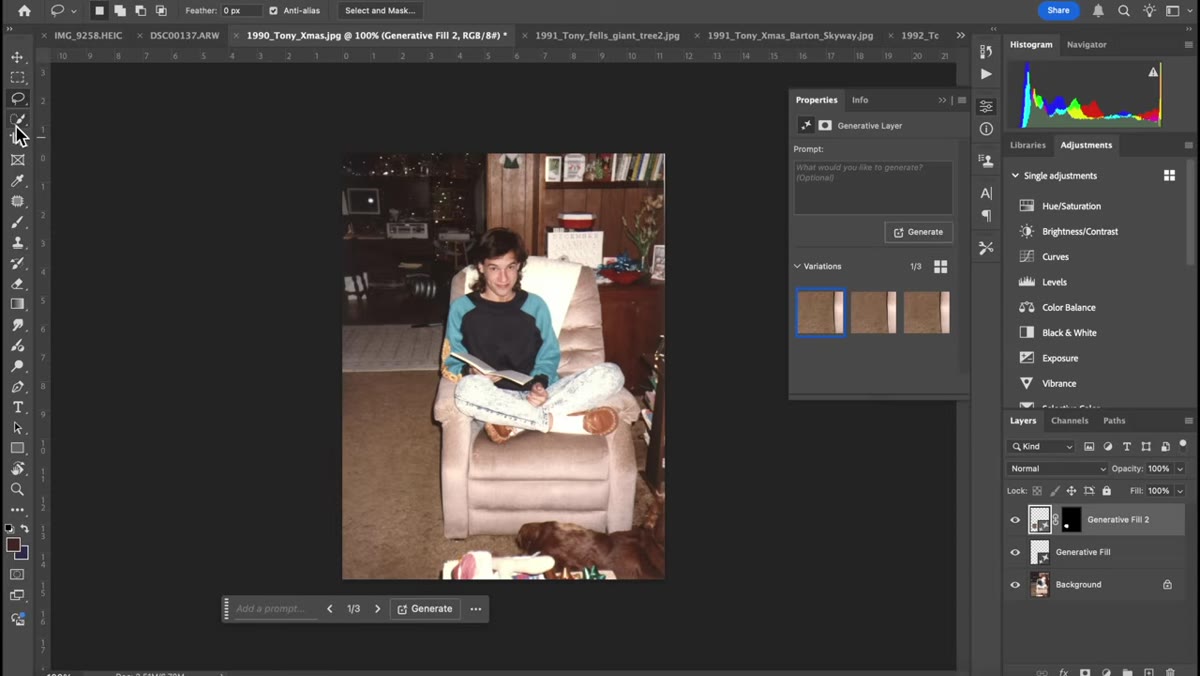Select the Spot Healing Brush tool
The height and width of the screenshot is (676, 1200).
[x=17, y=201]
